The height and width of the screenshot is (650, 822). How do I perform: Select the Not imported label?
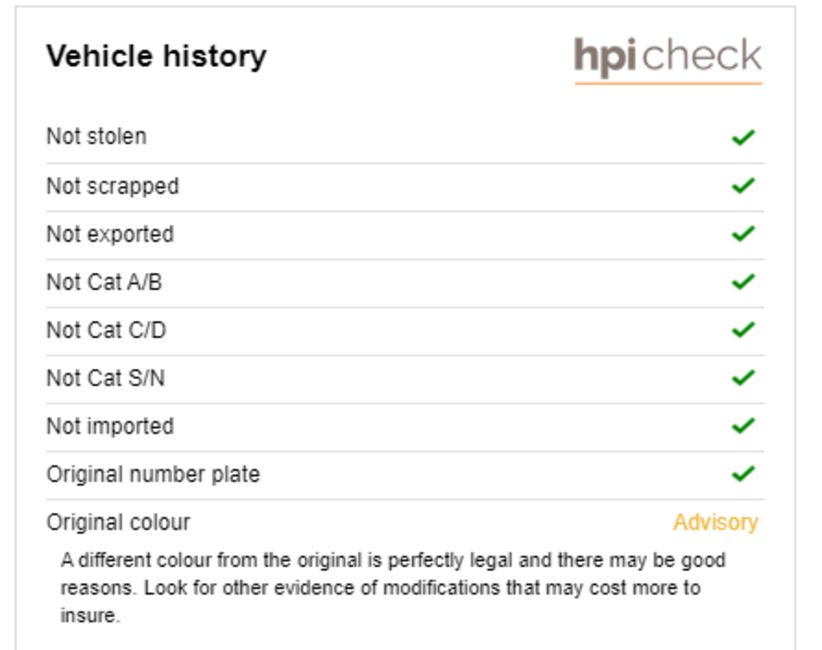110,427
